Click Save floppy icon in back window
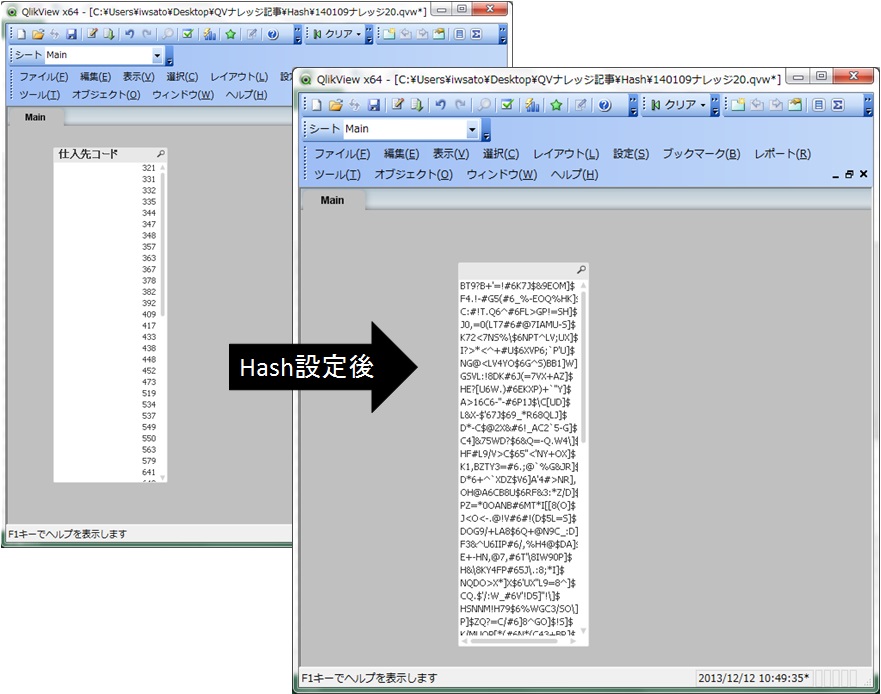 pos(71,34)
